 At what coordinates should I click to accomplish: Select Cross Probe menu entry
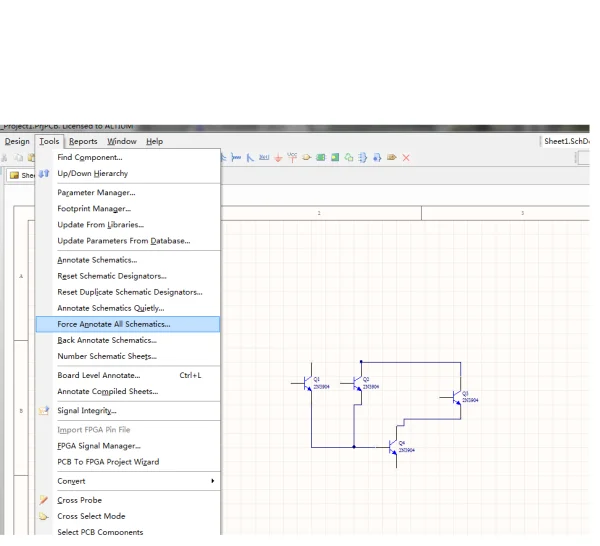click(x=128, y=500)
